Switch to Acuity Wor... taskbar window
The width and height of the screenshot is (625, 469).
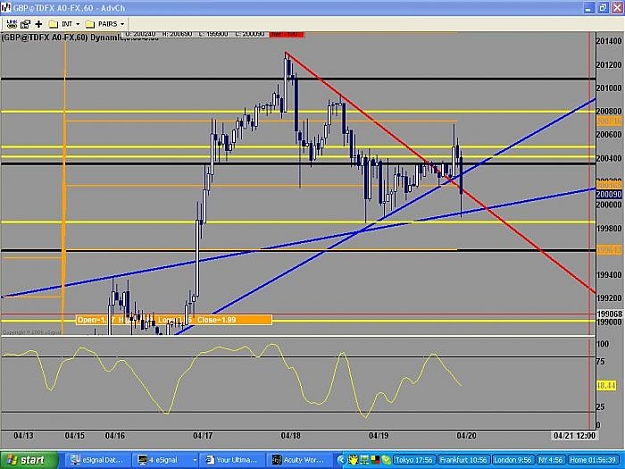point(300,460)
